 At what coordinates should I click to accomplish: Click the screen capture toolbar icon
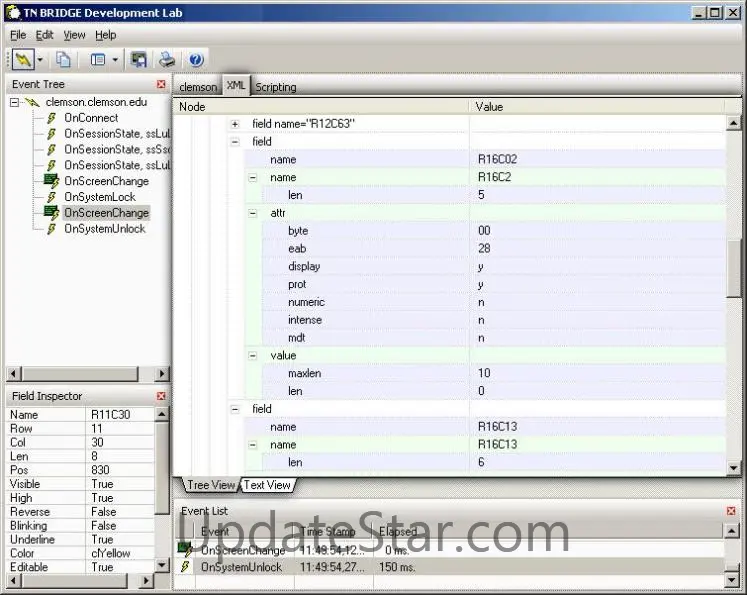pyautogui.click(x=139, y=60)
